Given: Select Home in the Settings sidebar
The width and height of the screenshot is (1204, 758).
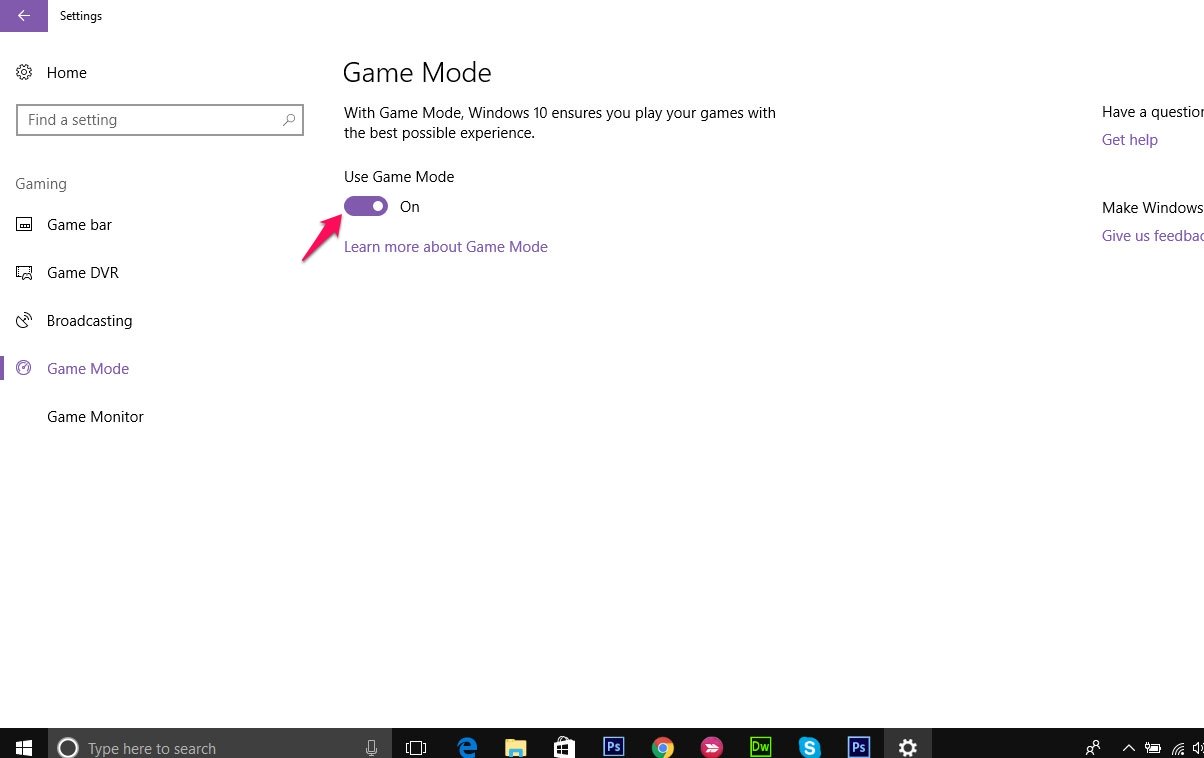Looking at the screenshot, I should coord(67,73).
